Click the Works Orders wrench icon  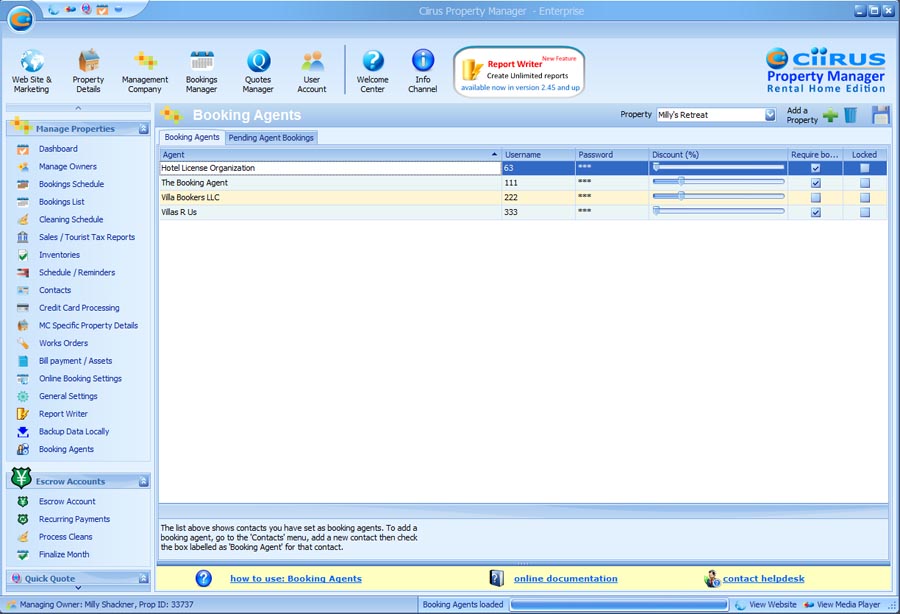(23, 344)
